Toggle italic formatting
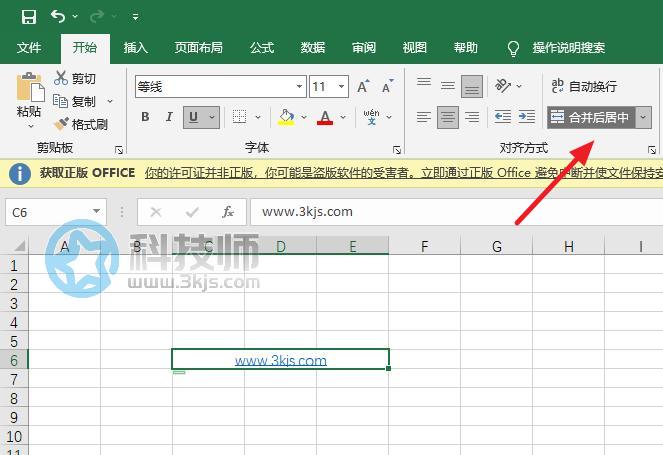 pyautogui.click(x=169, y=117)
